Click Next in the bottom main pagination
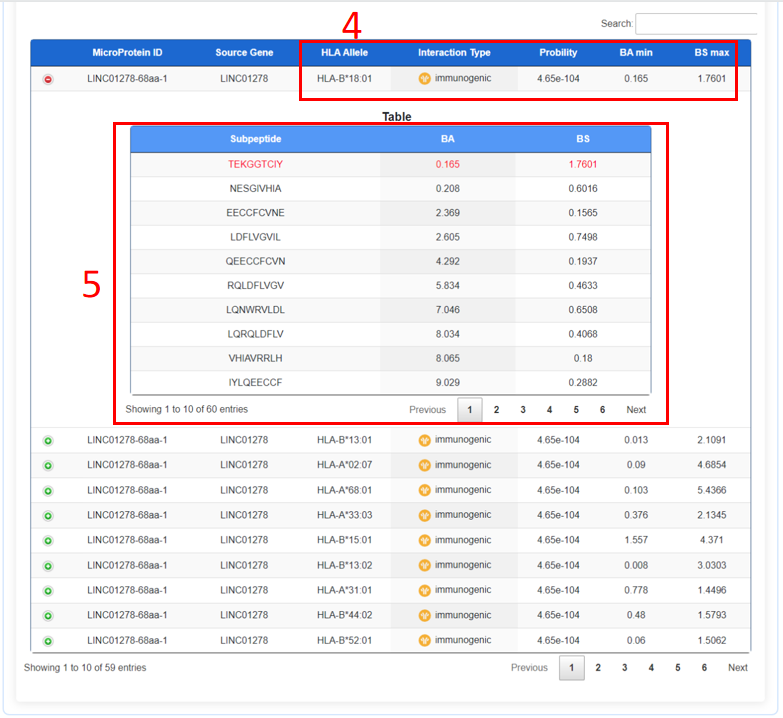 [x=737, y=668]
